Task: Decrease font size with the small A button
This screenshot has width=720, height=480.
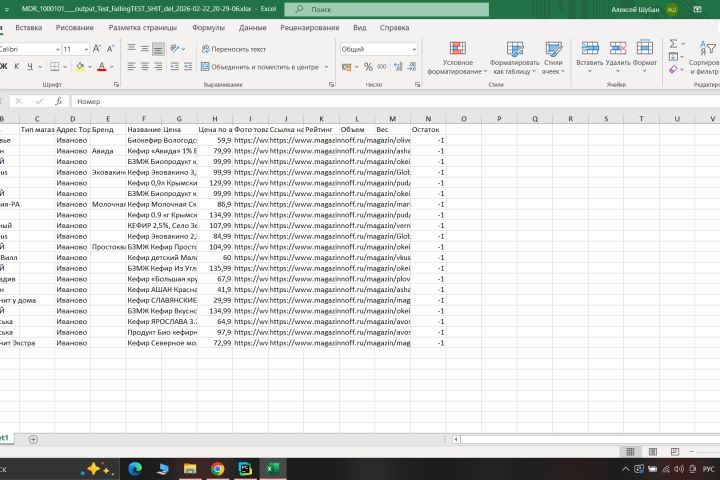Action: click(110, 49)
